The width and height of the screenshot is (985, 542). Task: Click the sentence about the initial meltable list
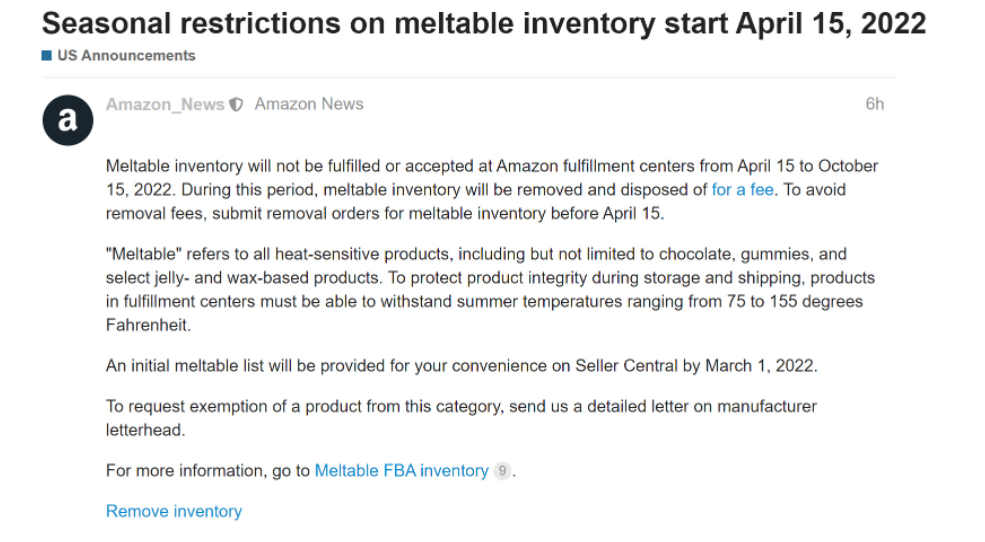(x=461, y=366)
